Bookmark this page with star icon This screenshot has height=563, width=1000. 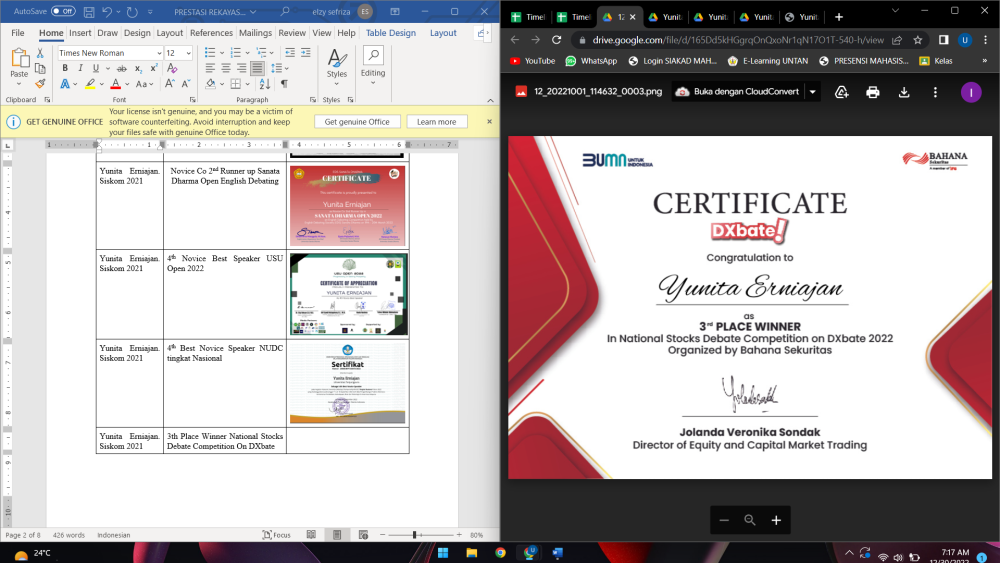918,40
